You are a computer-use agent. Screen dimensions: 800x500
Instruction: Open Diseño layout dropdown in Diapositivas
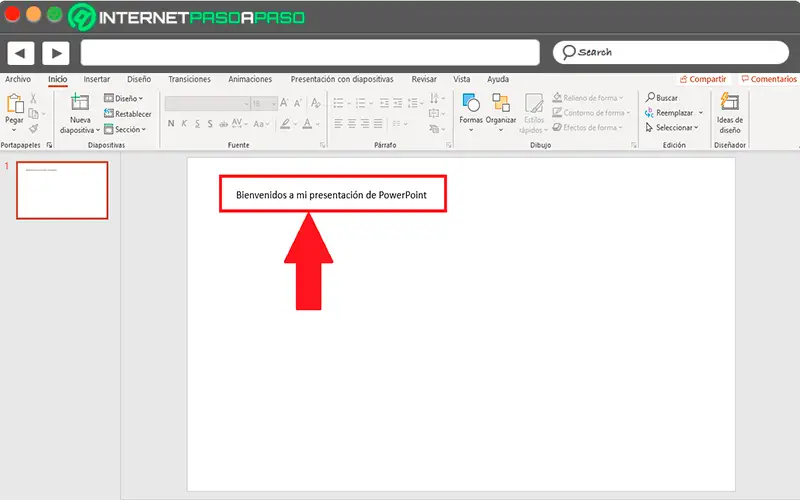click(x=123, y=98)
